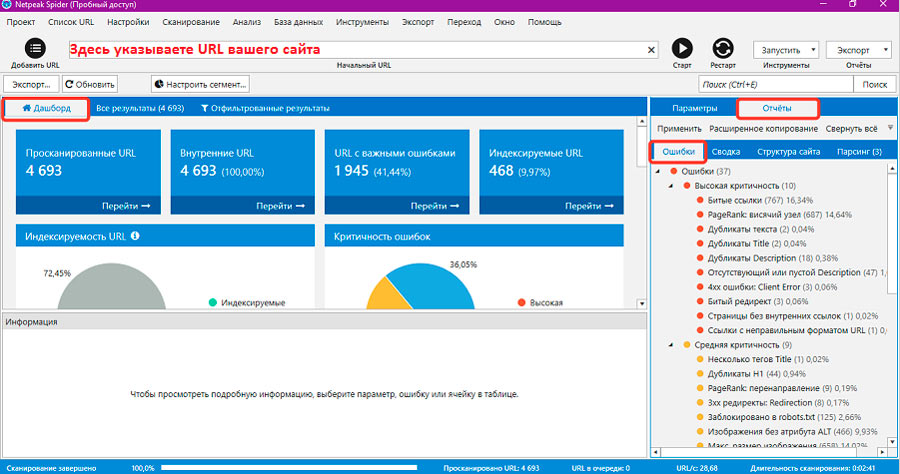This screenshot has width=900, height=474.
Task: Collapse the Высокая критичность tree group
Action: 671,186
